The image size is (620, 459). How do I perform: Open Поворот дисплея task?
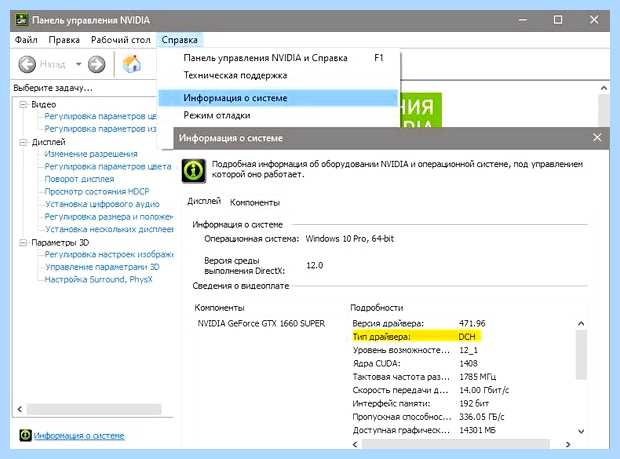79,179
